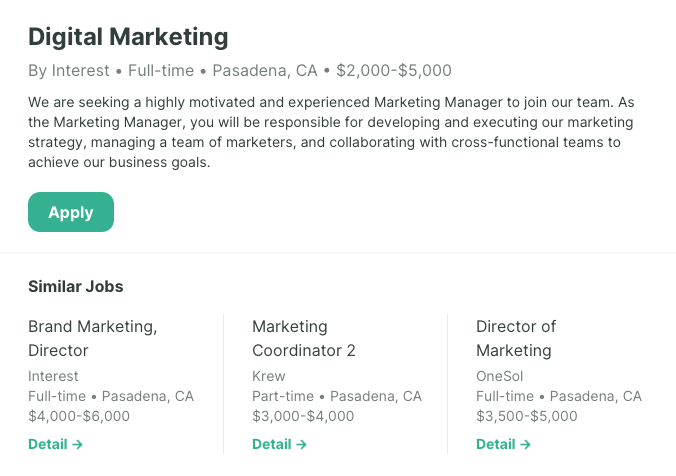Screen dimensions: 676x476
Task: Open Detail link for Director of Marketing
Action: [x=503, y=444]
